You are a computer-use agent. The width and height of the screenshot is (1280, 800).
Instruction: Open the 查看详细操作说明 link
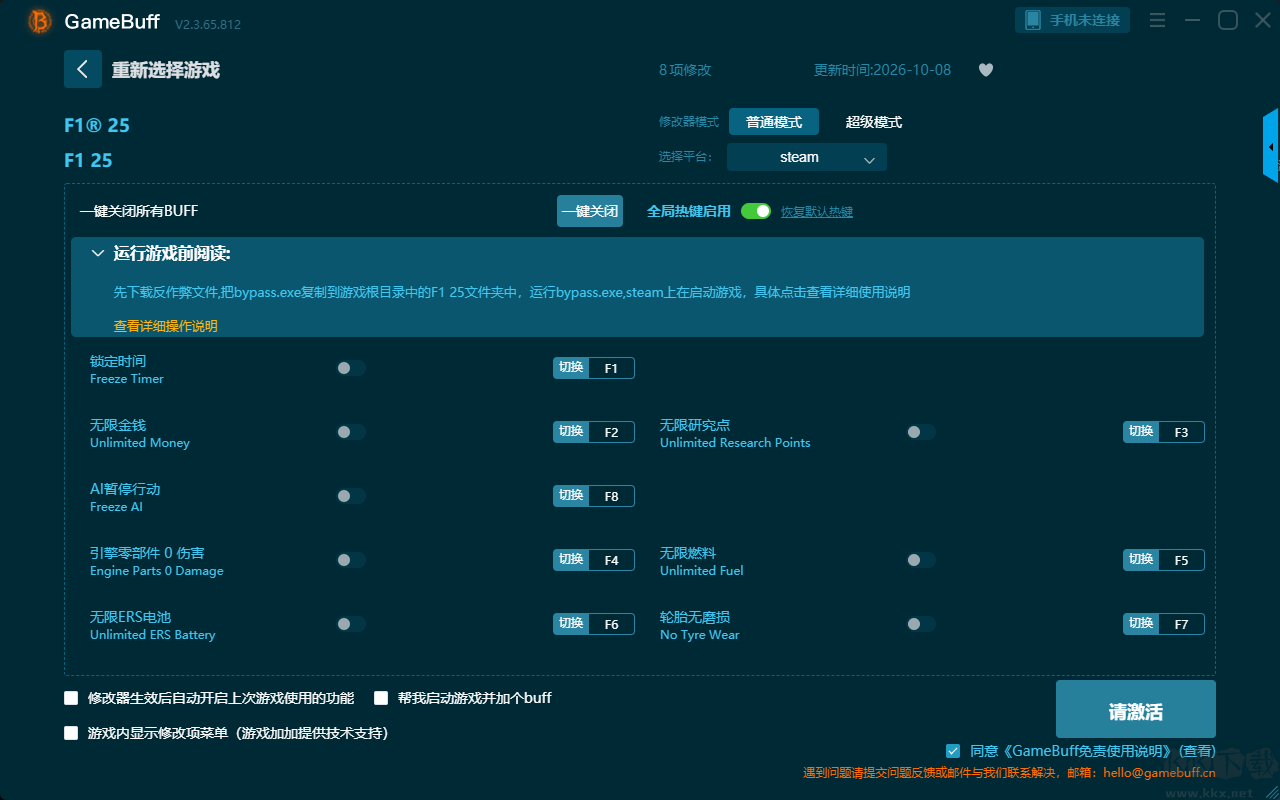pyautogui.click(x=166, y=326)
